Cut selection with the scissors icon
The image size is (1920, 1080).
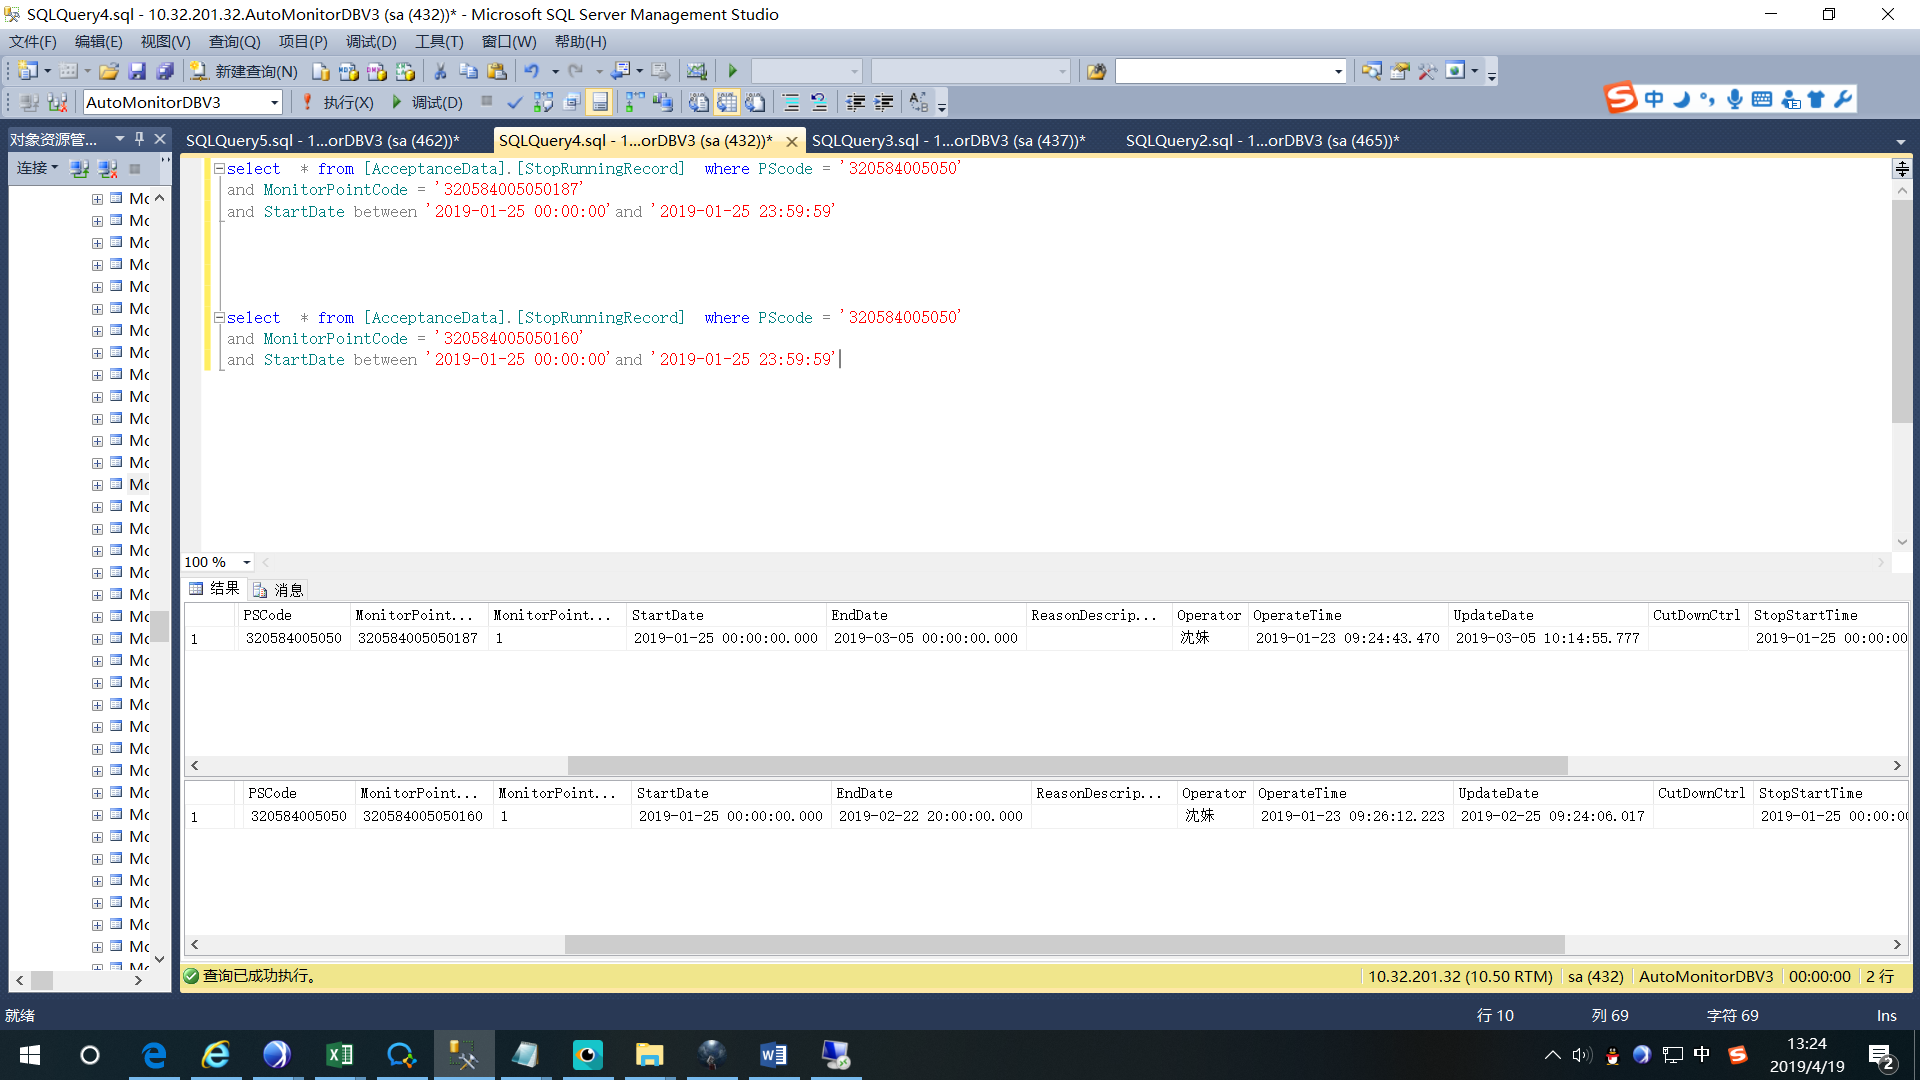[440, 71]
